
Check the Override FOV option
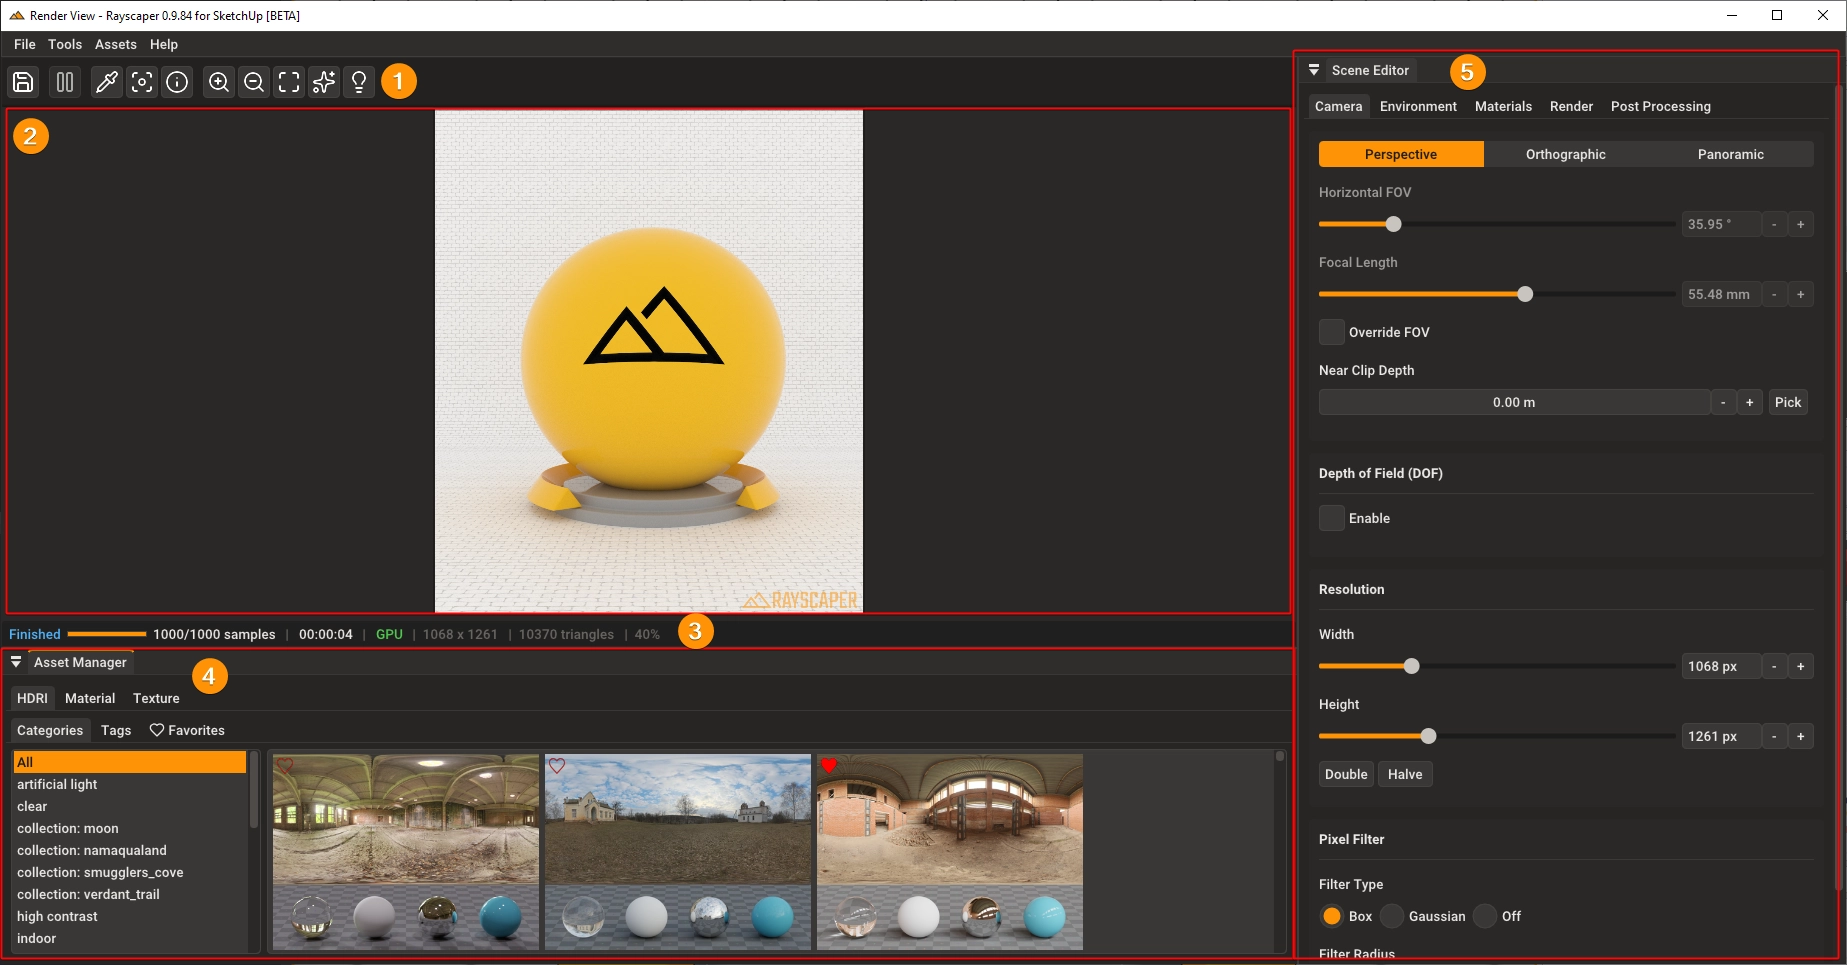click(x=1331, y=331)
